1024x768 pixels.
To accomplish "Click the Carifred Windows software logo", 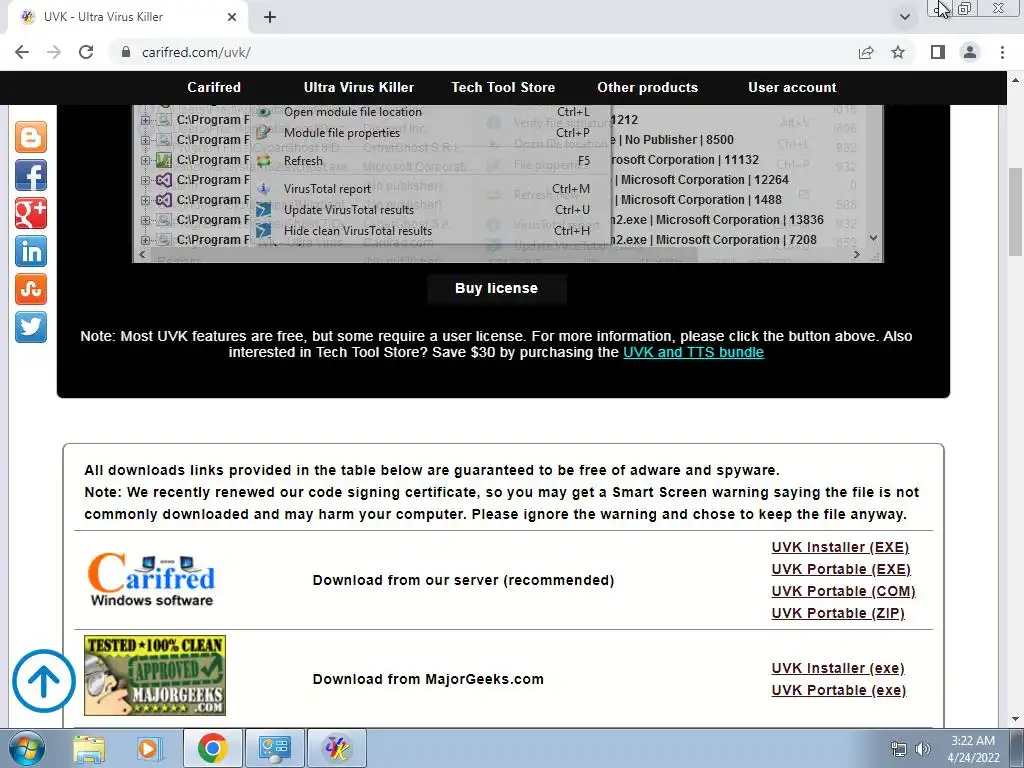I will tap(151, 580).
